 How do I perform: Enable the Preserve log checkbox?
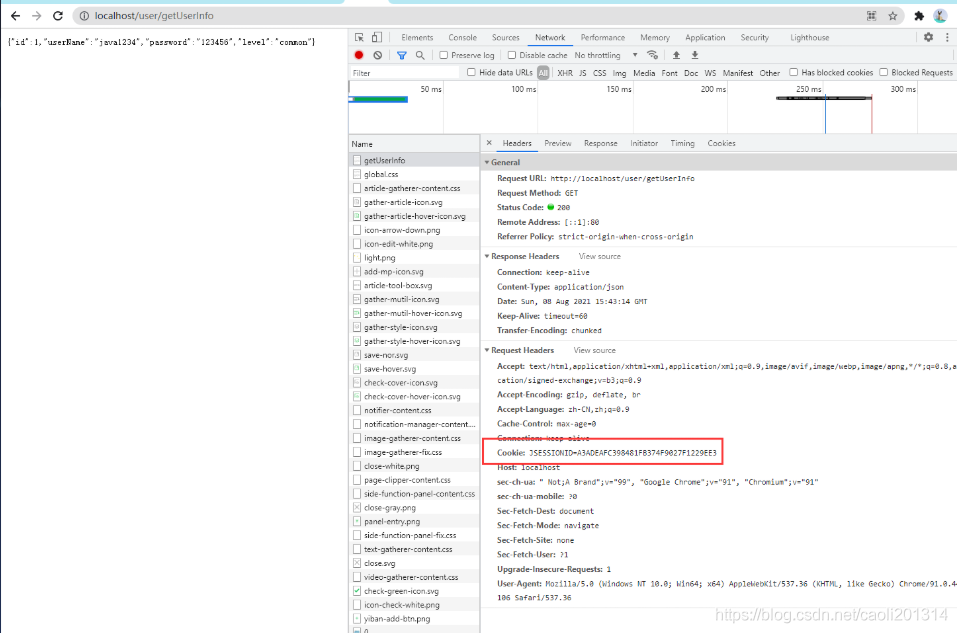(444, 55)
